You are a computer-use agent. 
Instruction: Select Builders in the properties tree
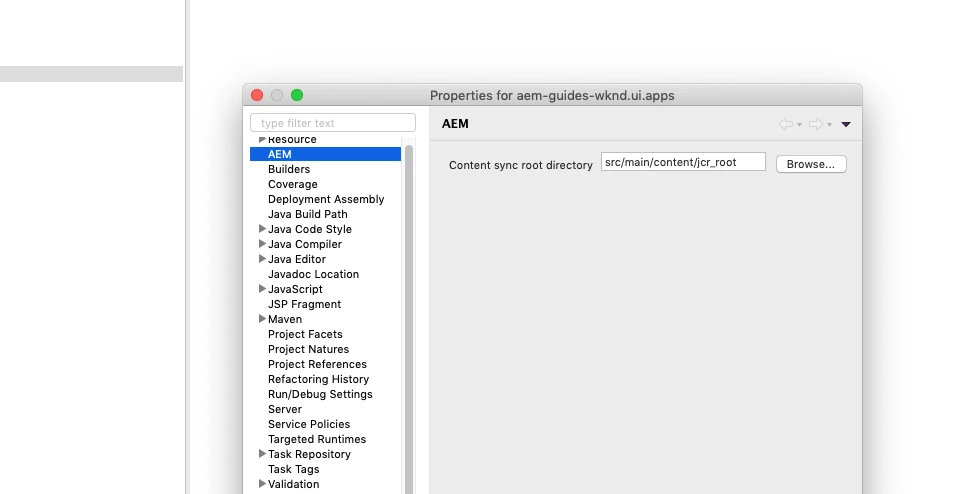(x=288, y=169)
